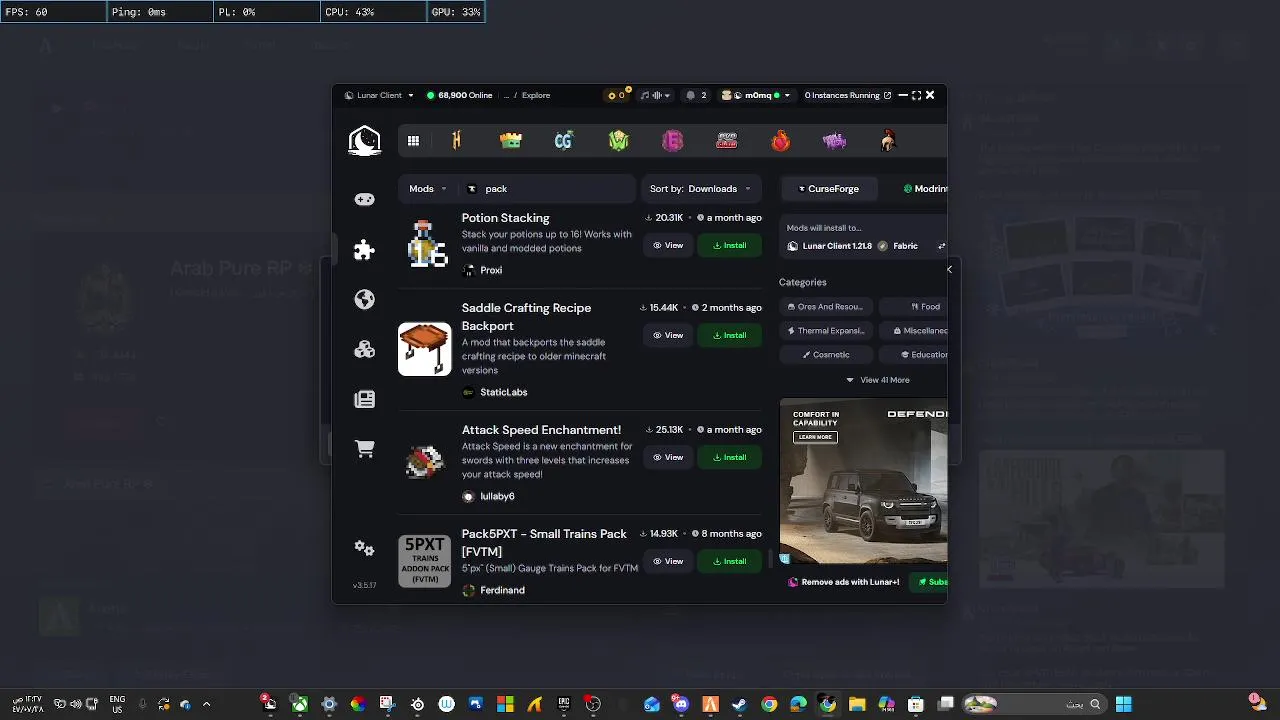Open the globe explore sidebar section
Viewport: 1280px width, 720px height.
click(364, 299)
